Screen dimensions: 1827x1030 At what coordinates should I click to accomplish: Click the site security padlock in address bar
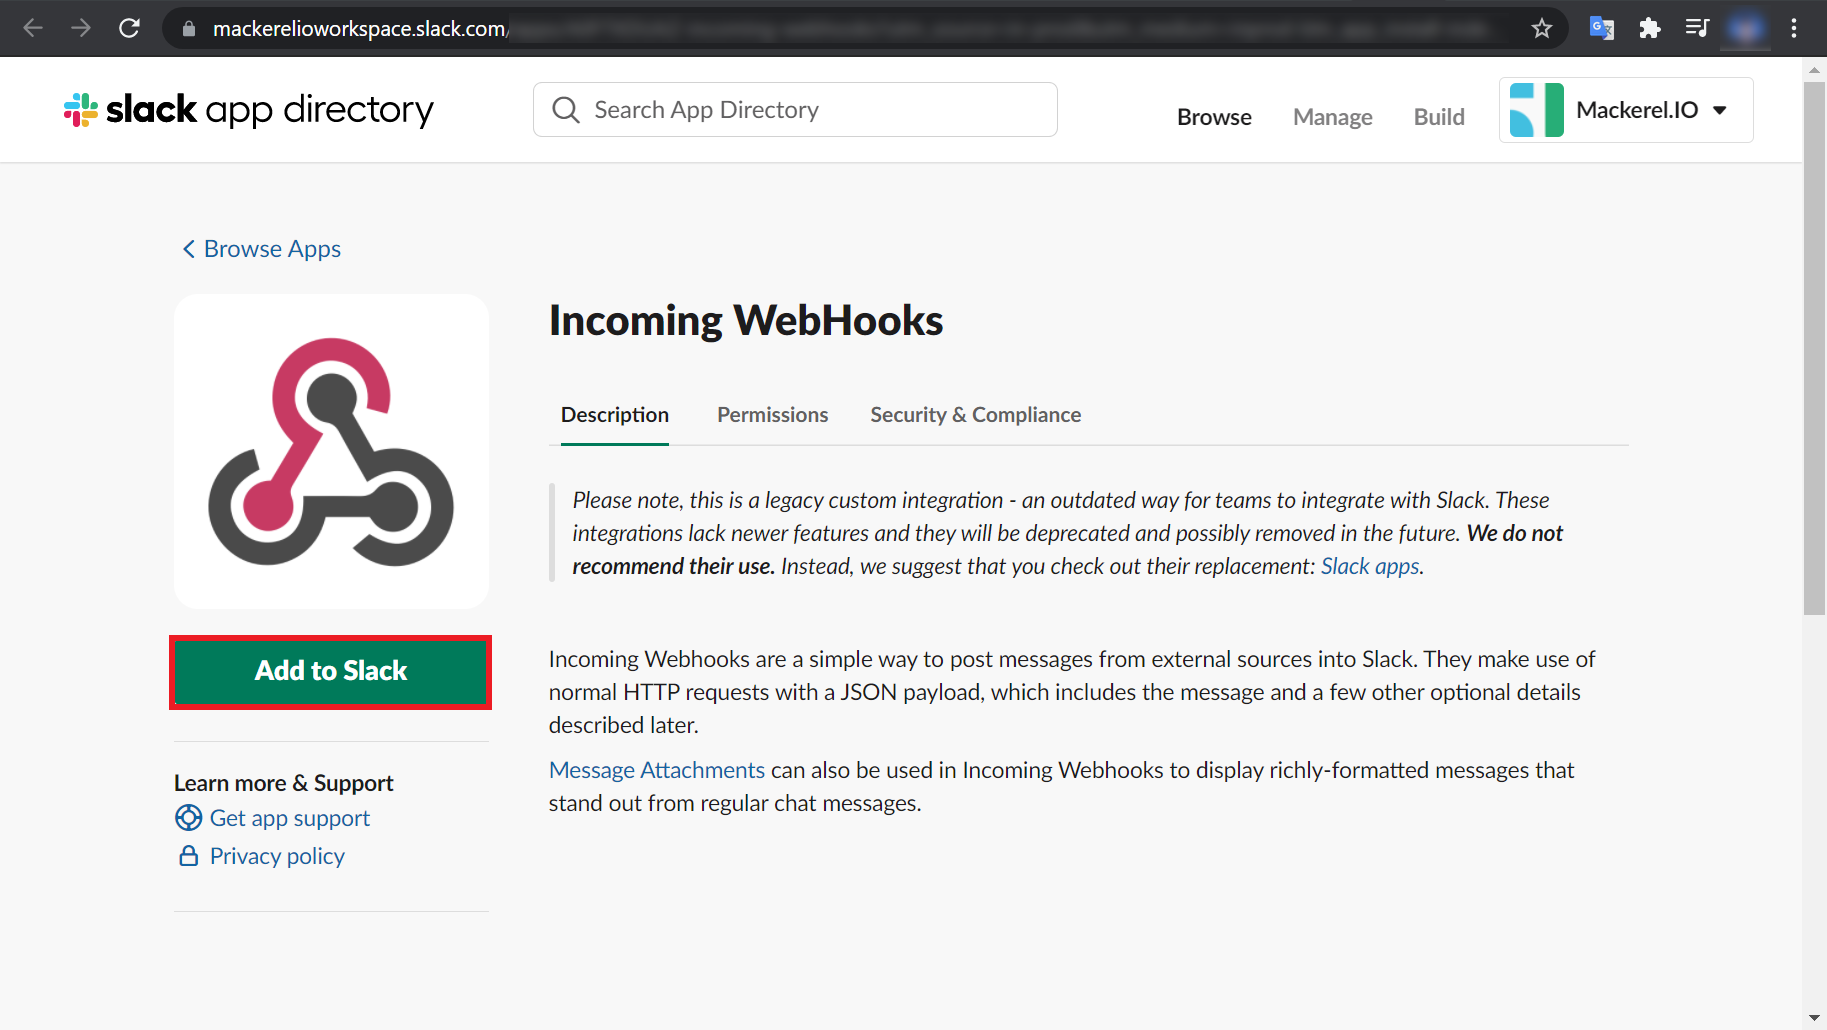coord(188,28)
